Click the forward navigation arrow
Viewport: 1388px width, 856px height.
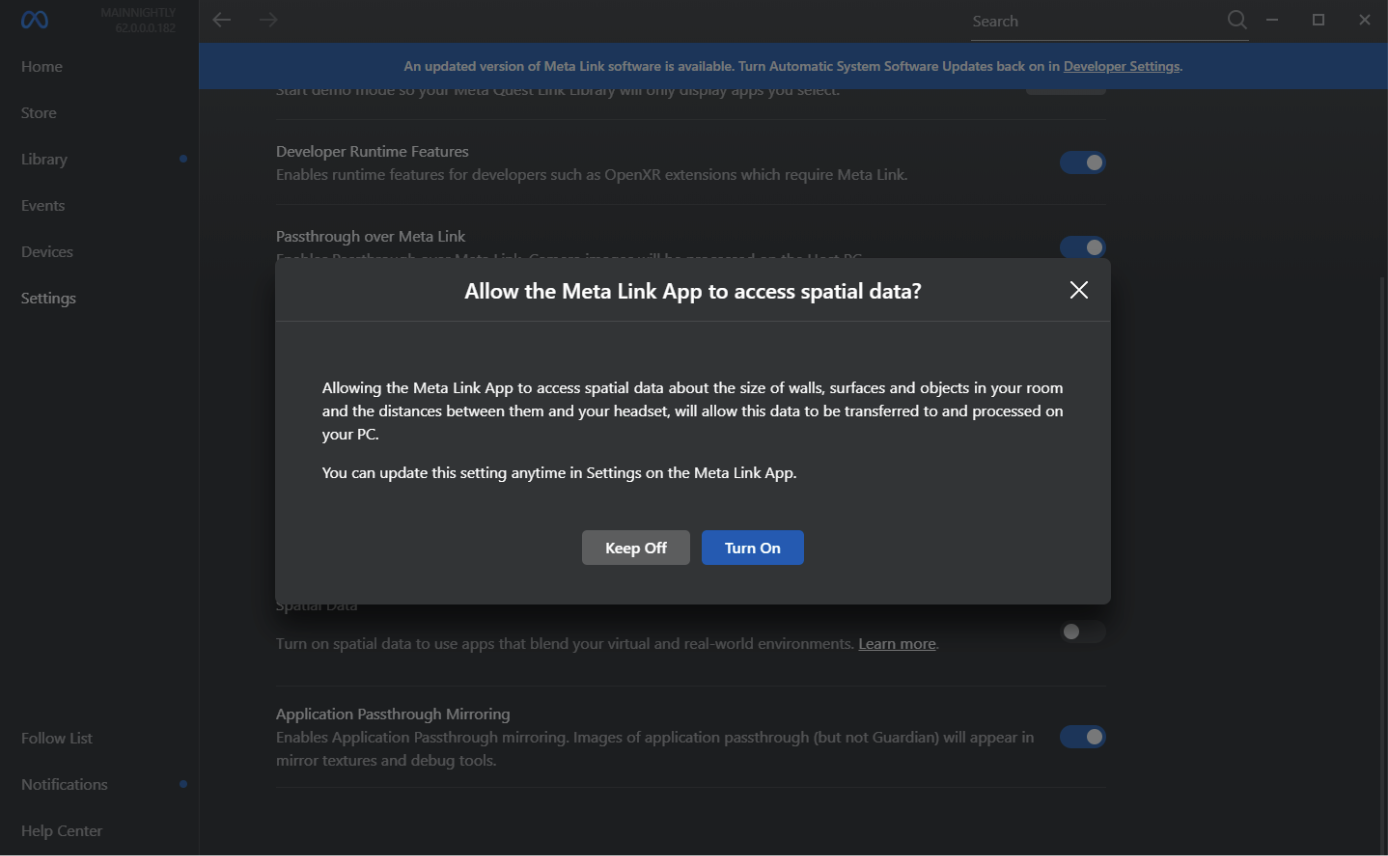point(268,20)
